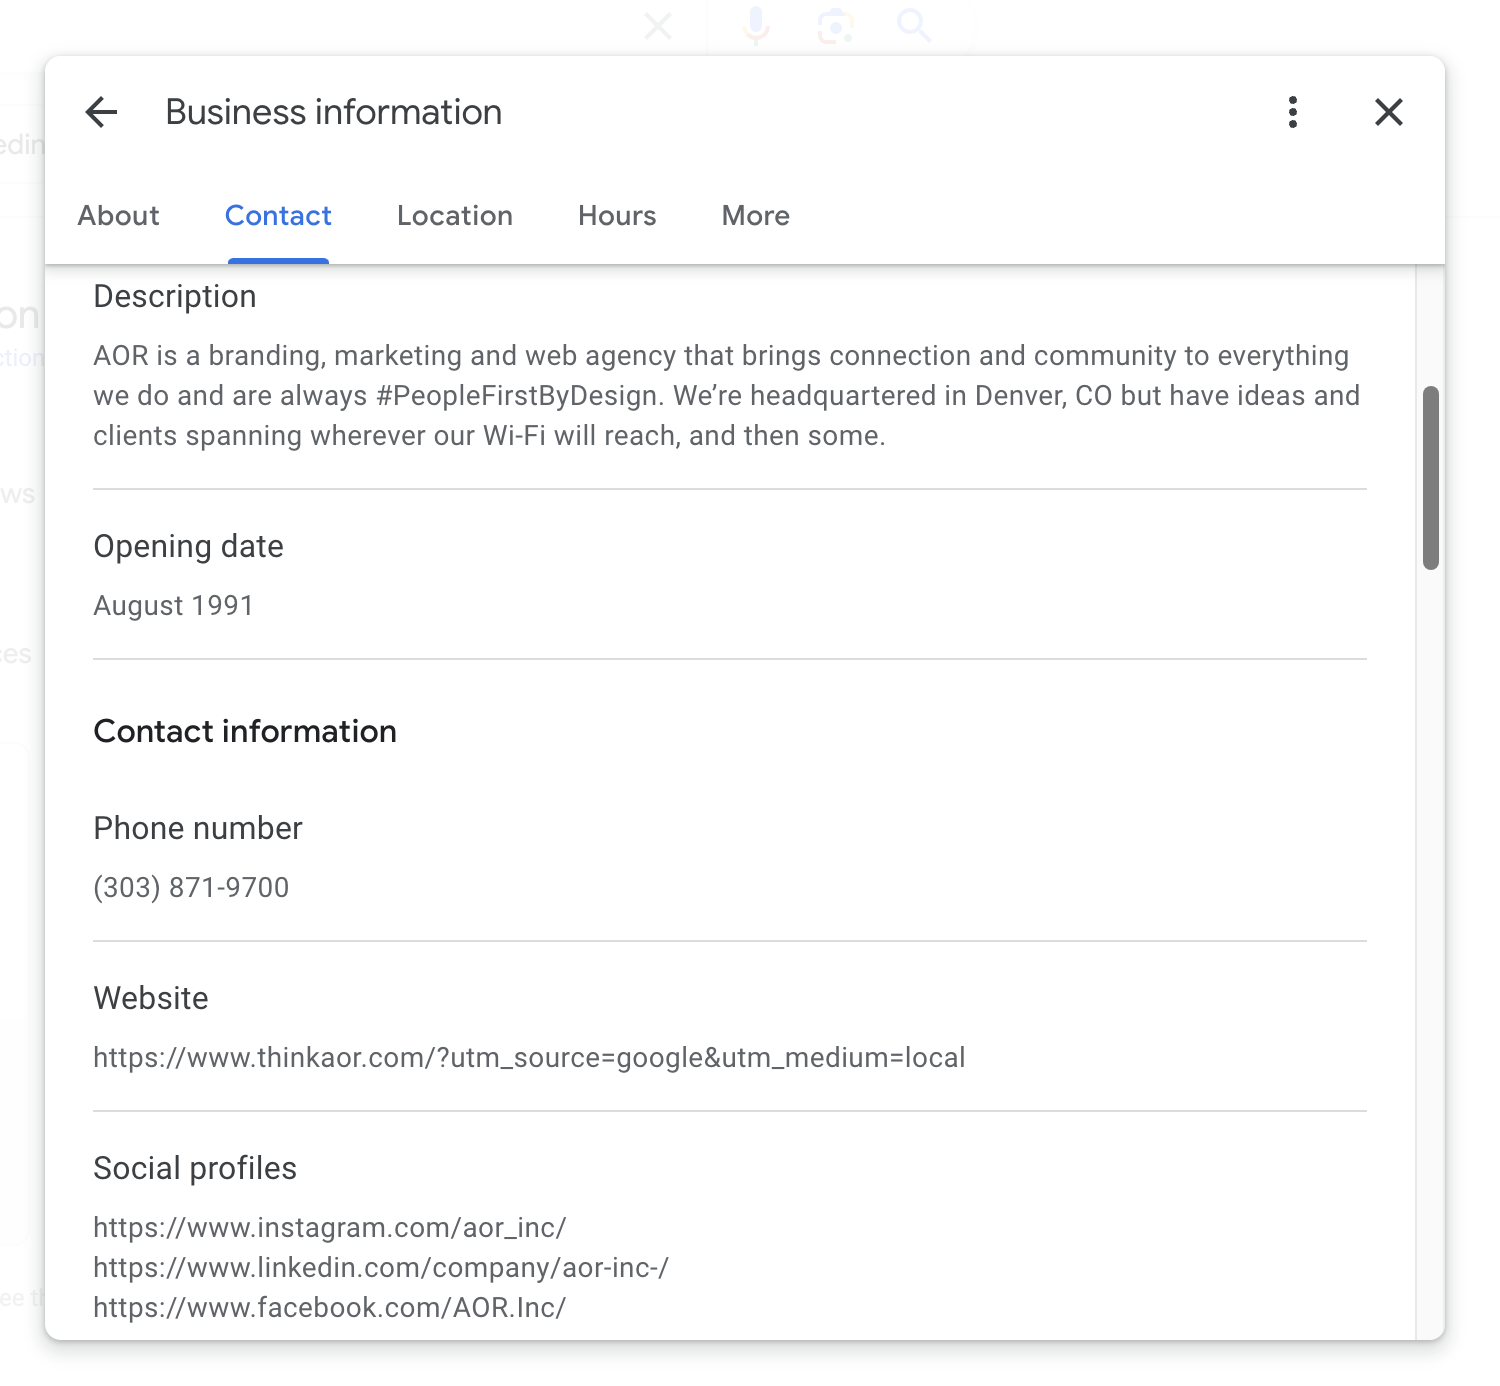The height and width of the screenshot is (1386, 1500).
Task: Click the Facebook AOR.Inc profile URL
Action: [x=330, y=1308]
